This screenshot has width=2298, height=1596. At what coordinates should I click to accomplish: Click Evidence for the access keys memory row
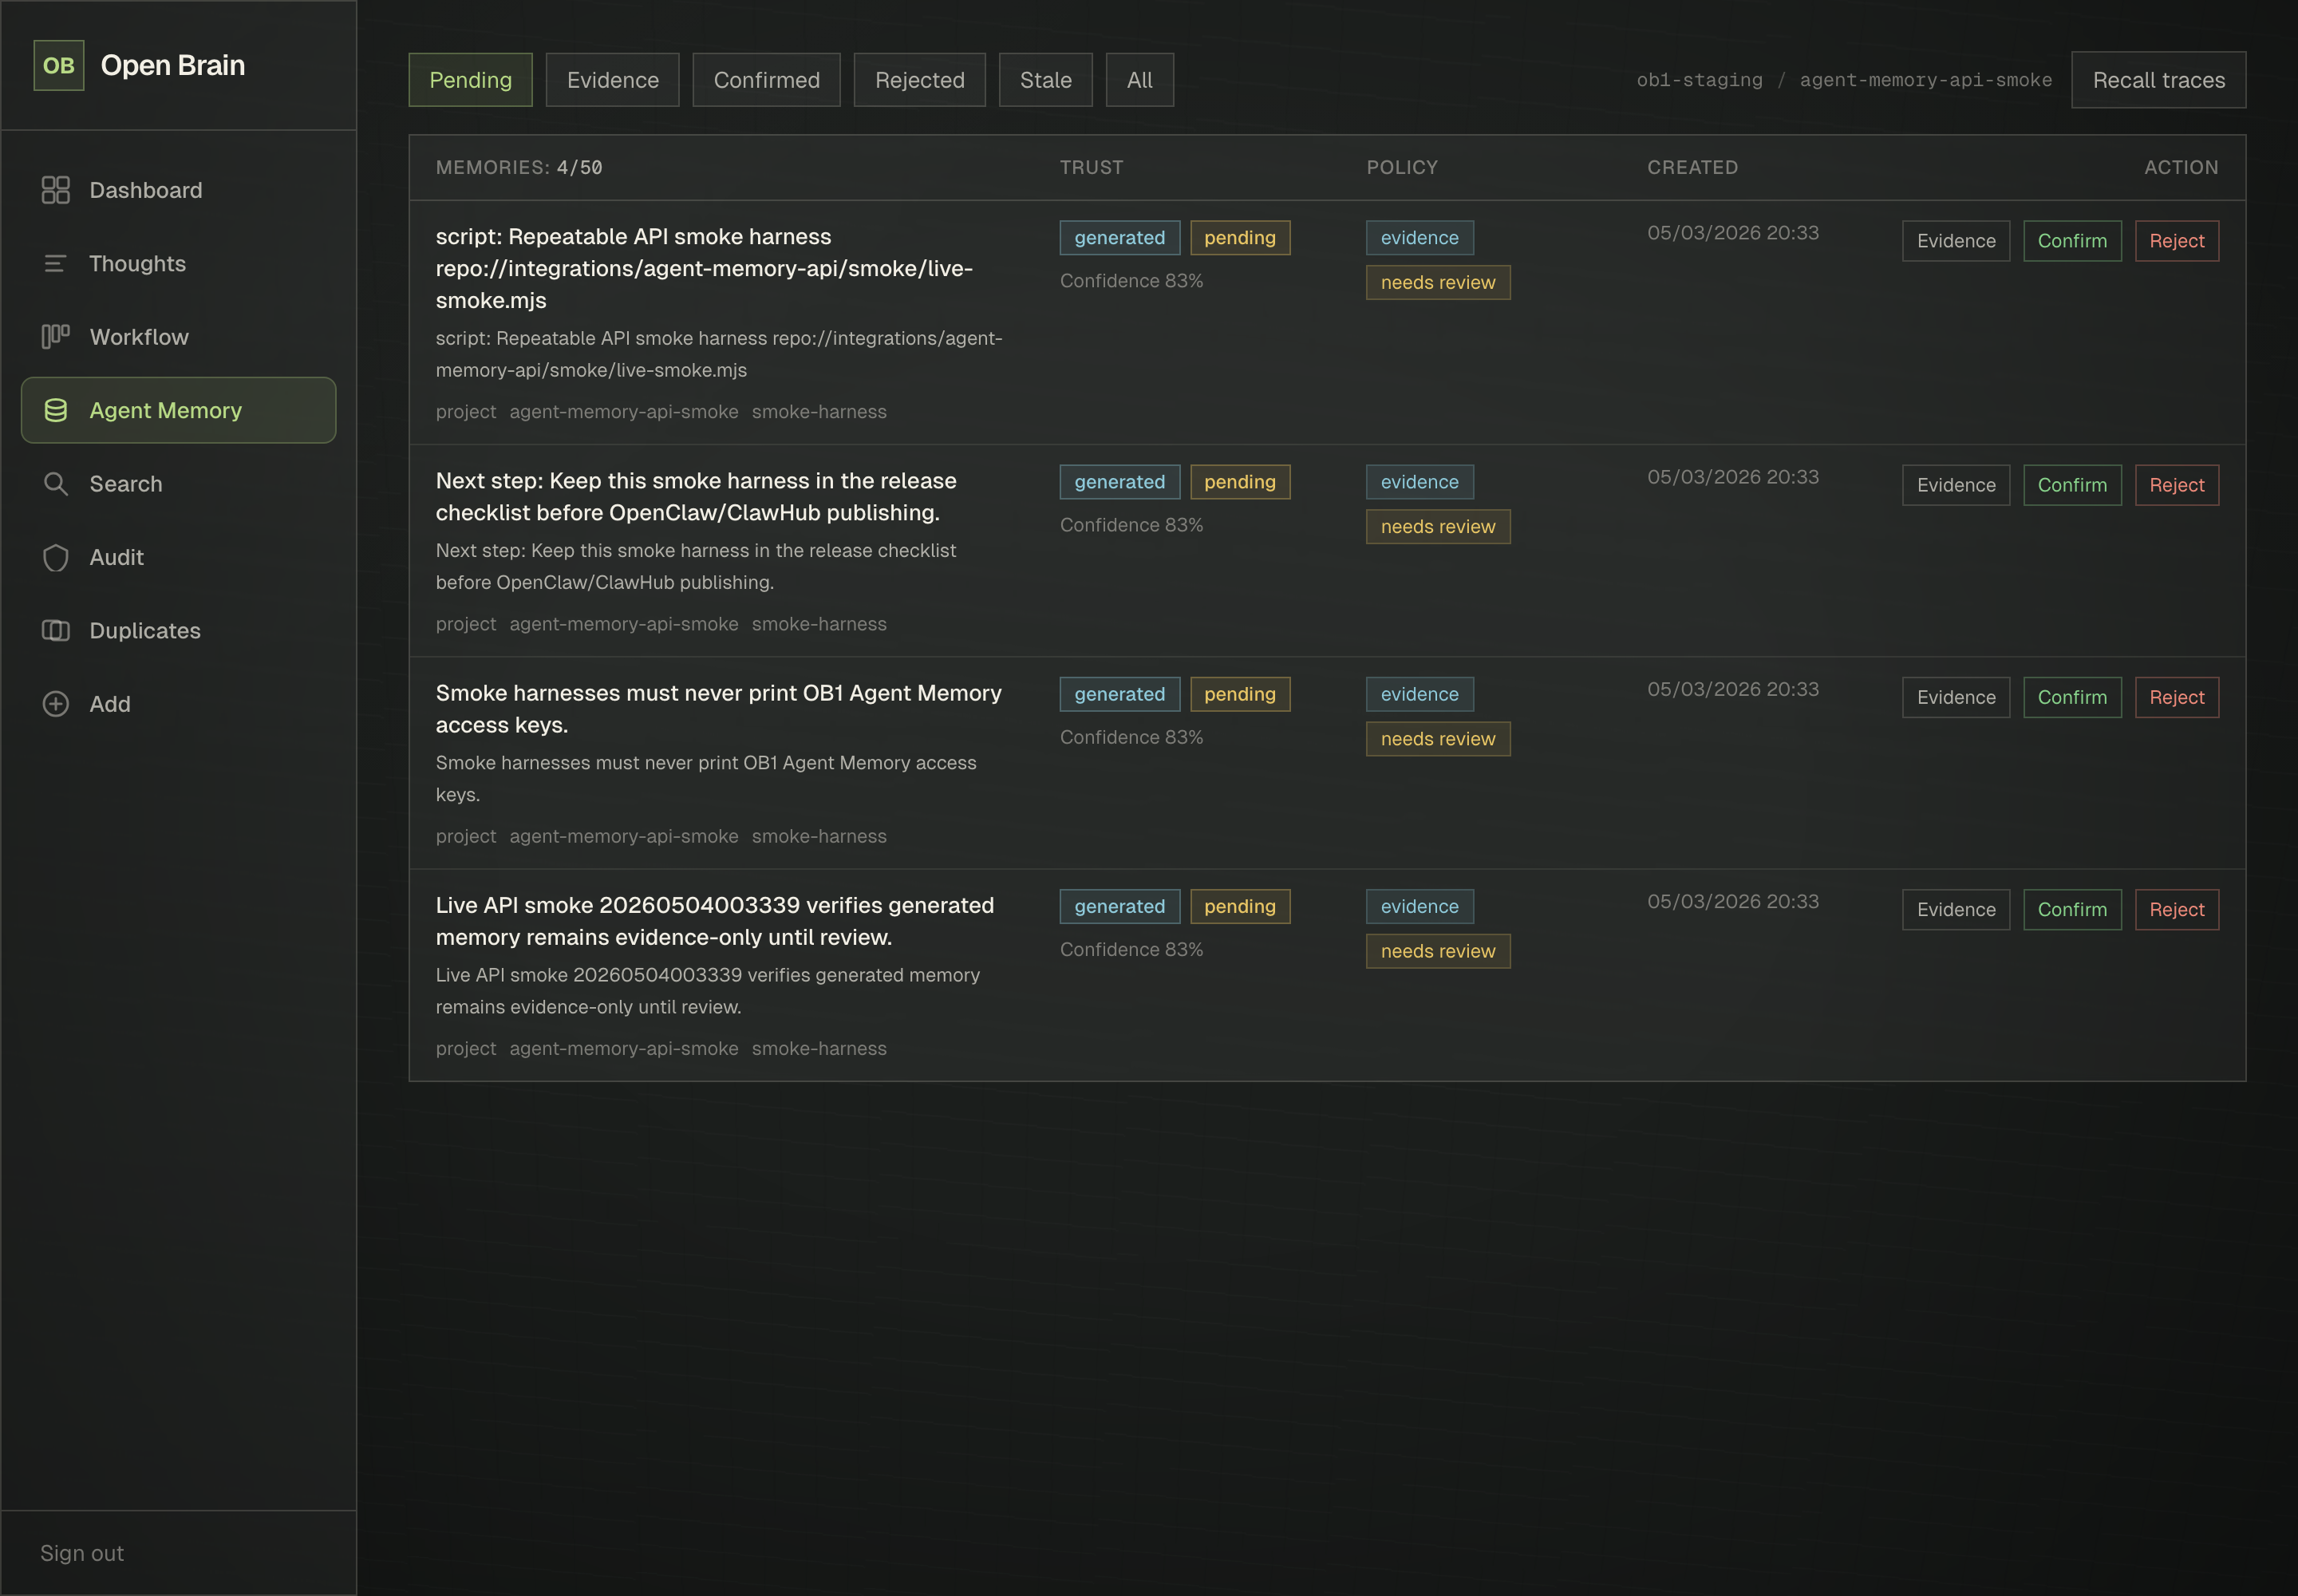pyautogui.click(x=1955, y=697)
